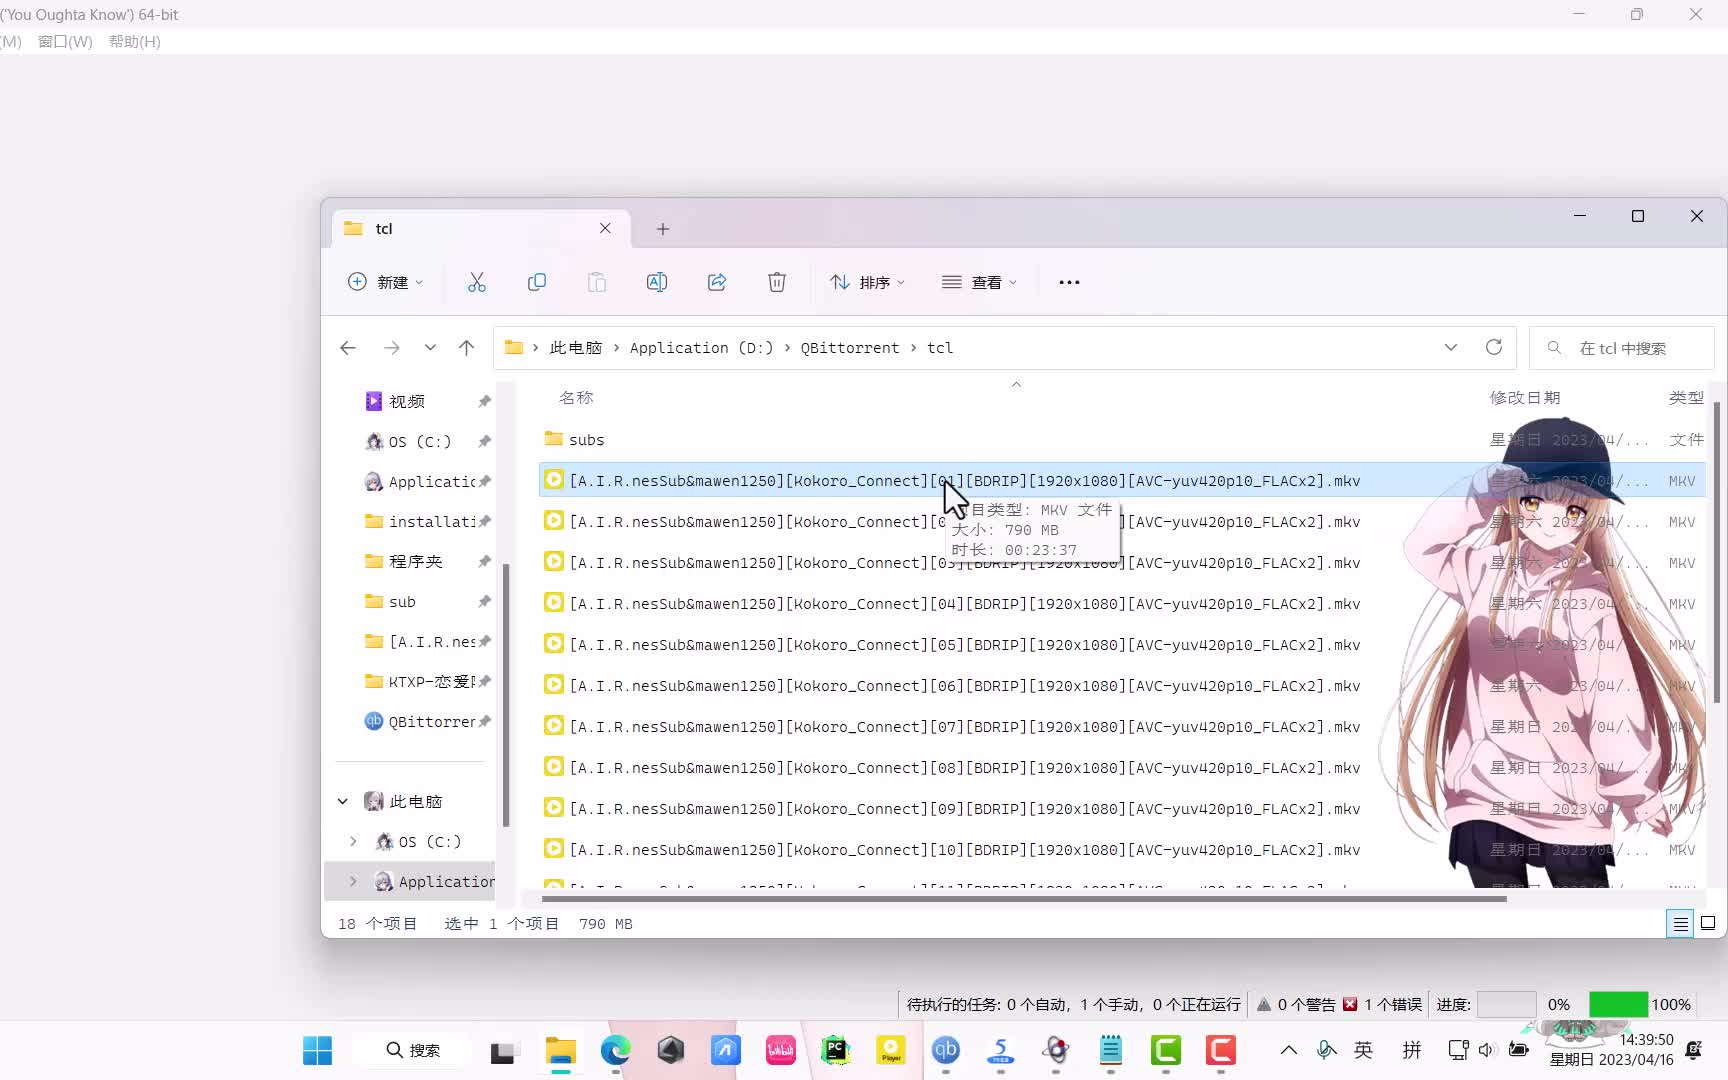The image size is (1728, 1080).
Task: Click the Paste icon in Explorer toolbar
Action: [597, 282]
